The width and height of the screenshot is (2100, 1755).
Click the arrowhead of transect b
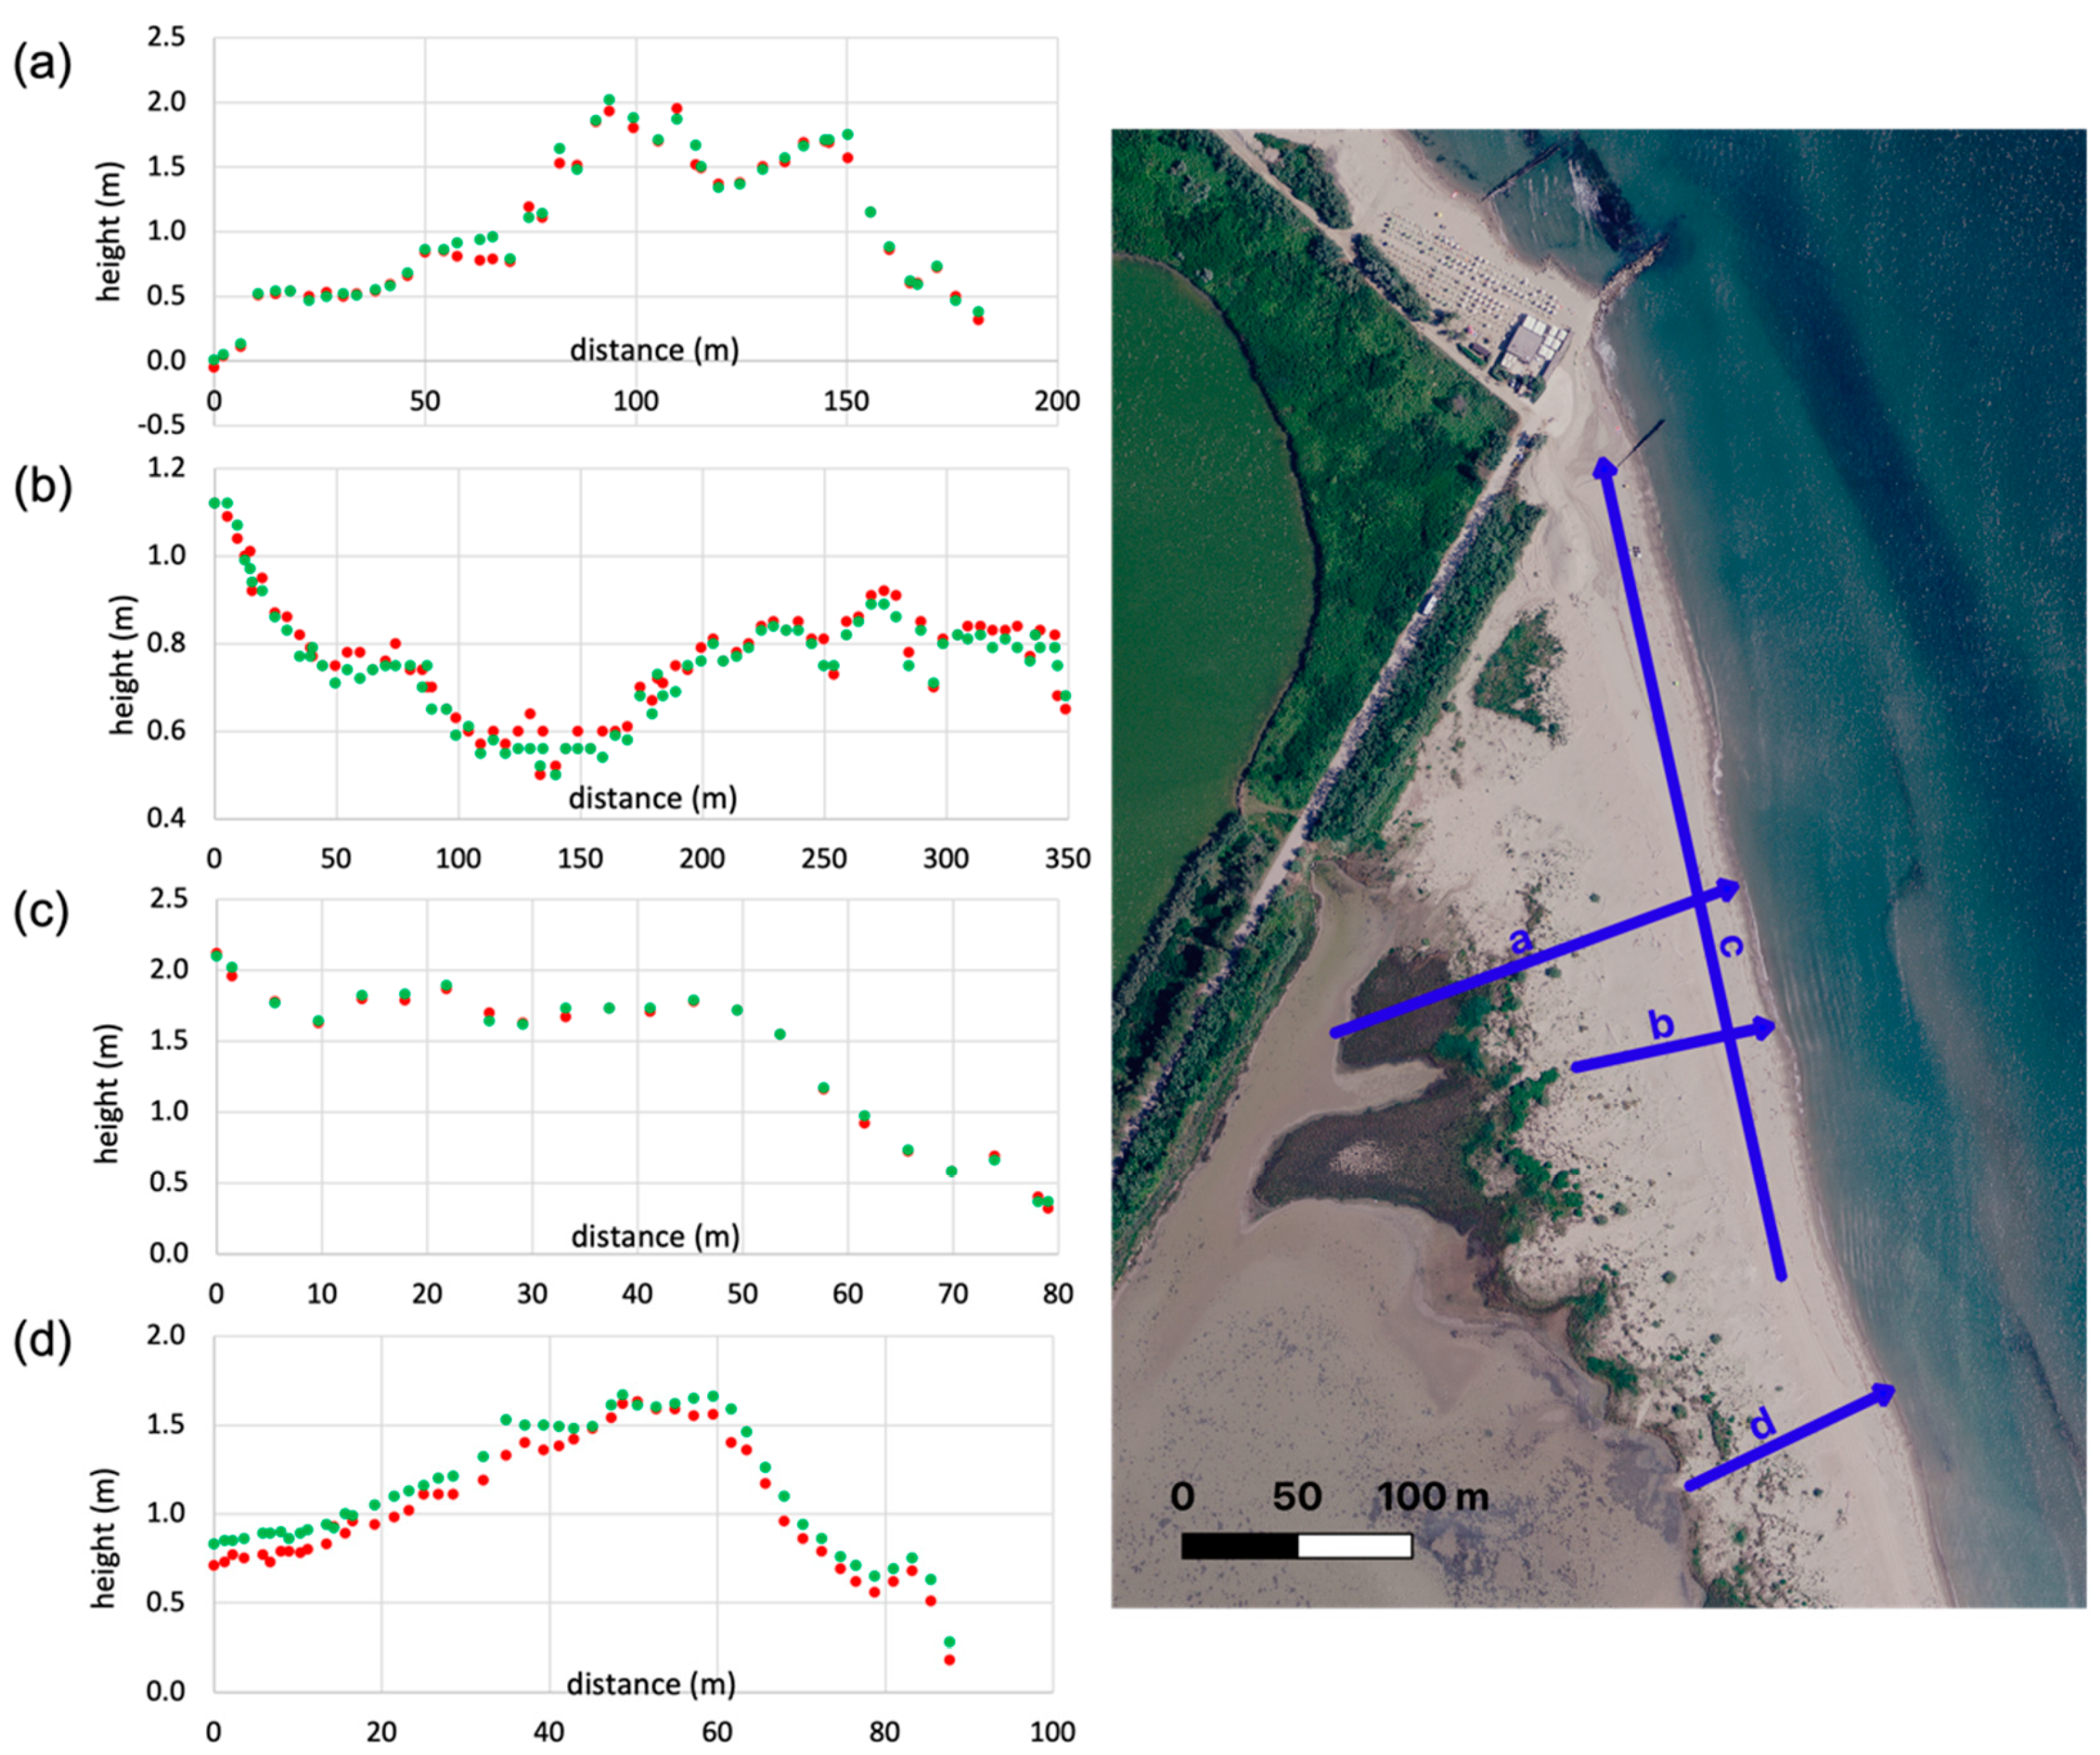[x=1764, y=1027]
